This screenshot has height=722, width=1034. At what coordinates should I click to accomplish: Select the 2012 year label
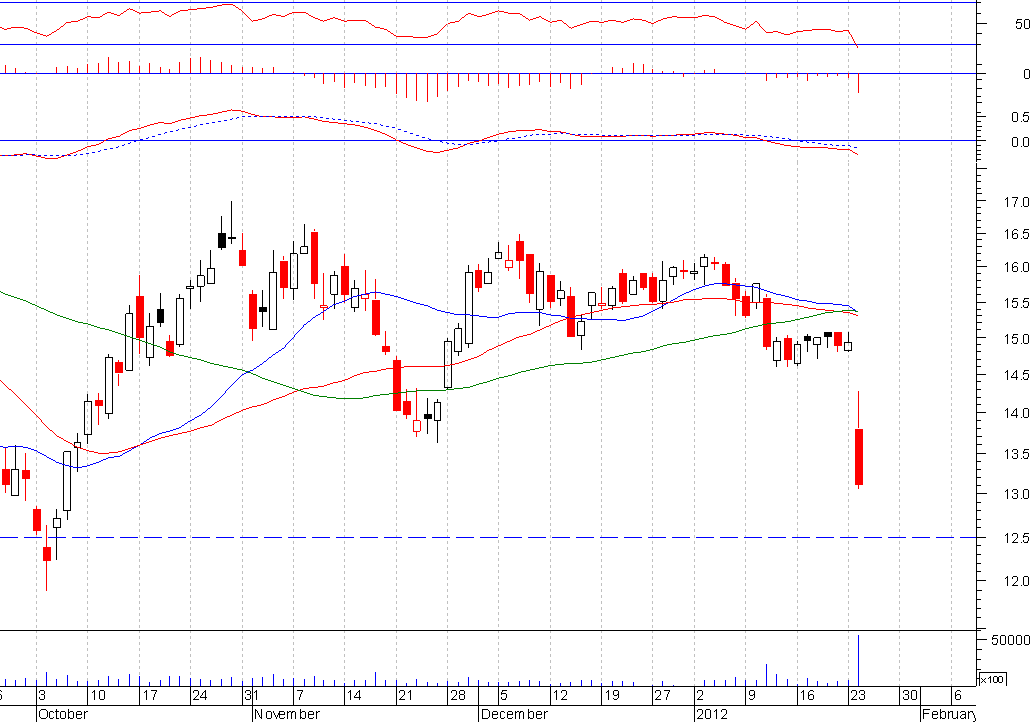(x=712, y=714)
